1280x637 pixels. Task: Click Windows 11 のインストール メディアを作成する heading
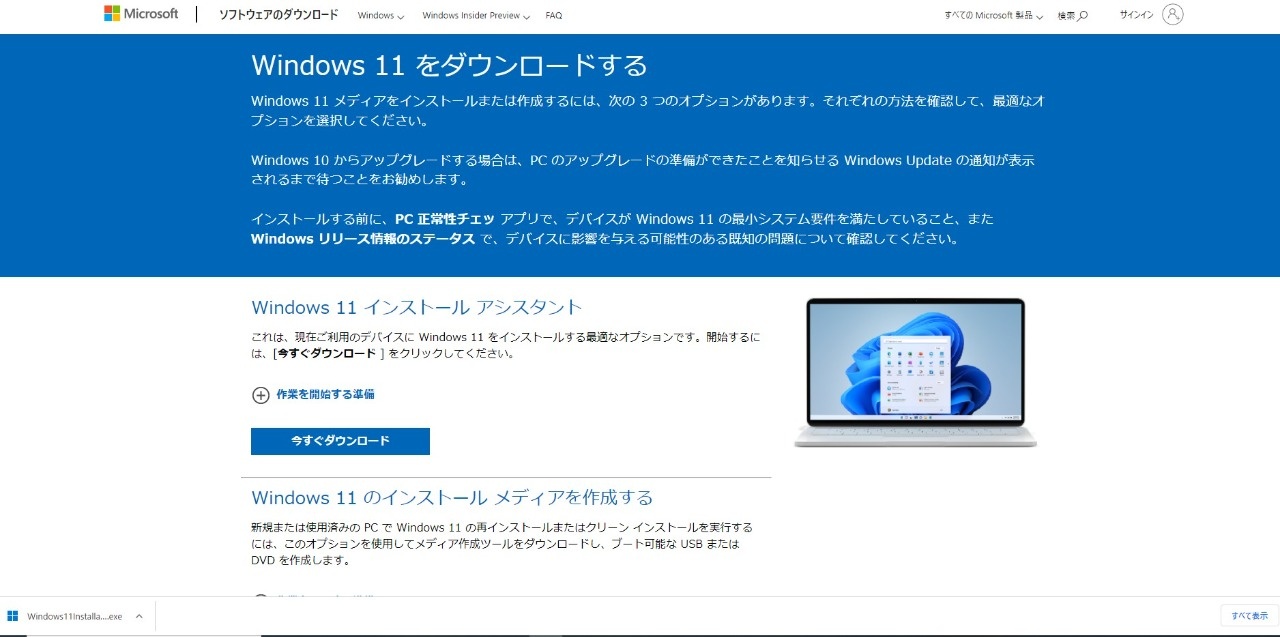pyautogui.click(x=452, y=497)
